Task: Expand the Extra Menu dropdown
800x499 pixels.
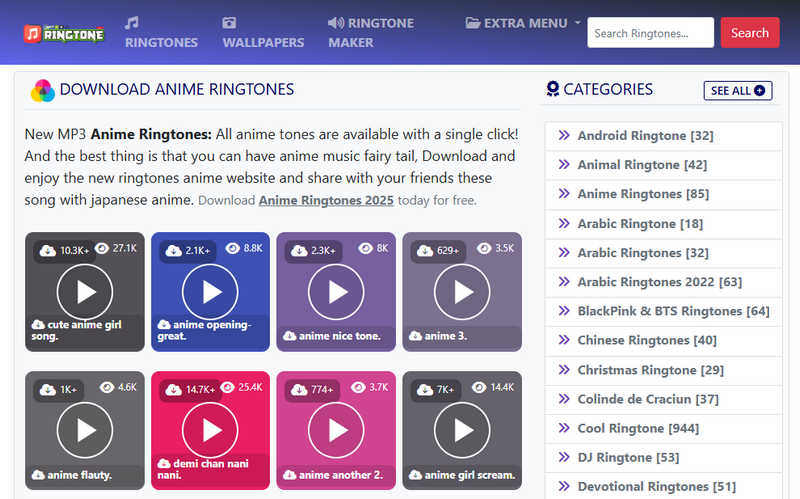Action: [523, 23]
